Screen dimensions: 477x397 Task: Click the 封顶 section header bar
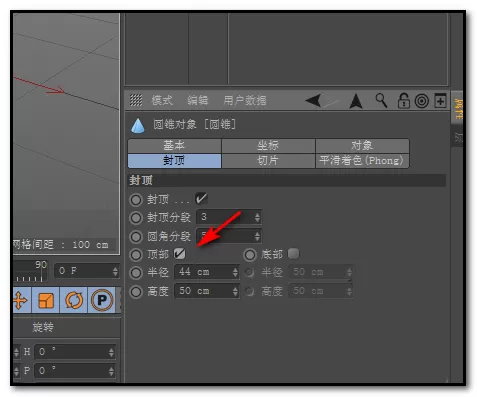click(x=287, y=180)
